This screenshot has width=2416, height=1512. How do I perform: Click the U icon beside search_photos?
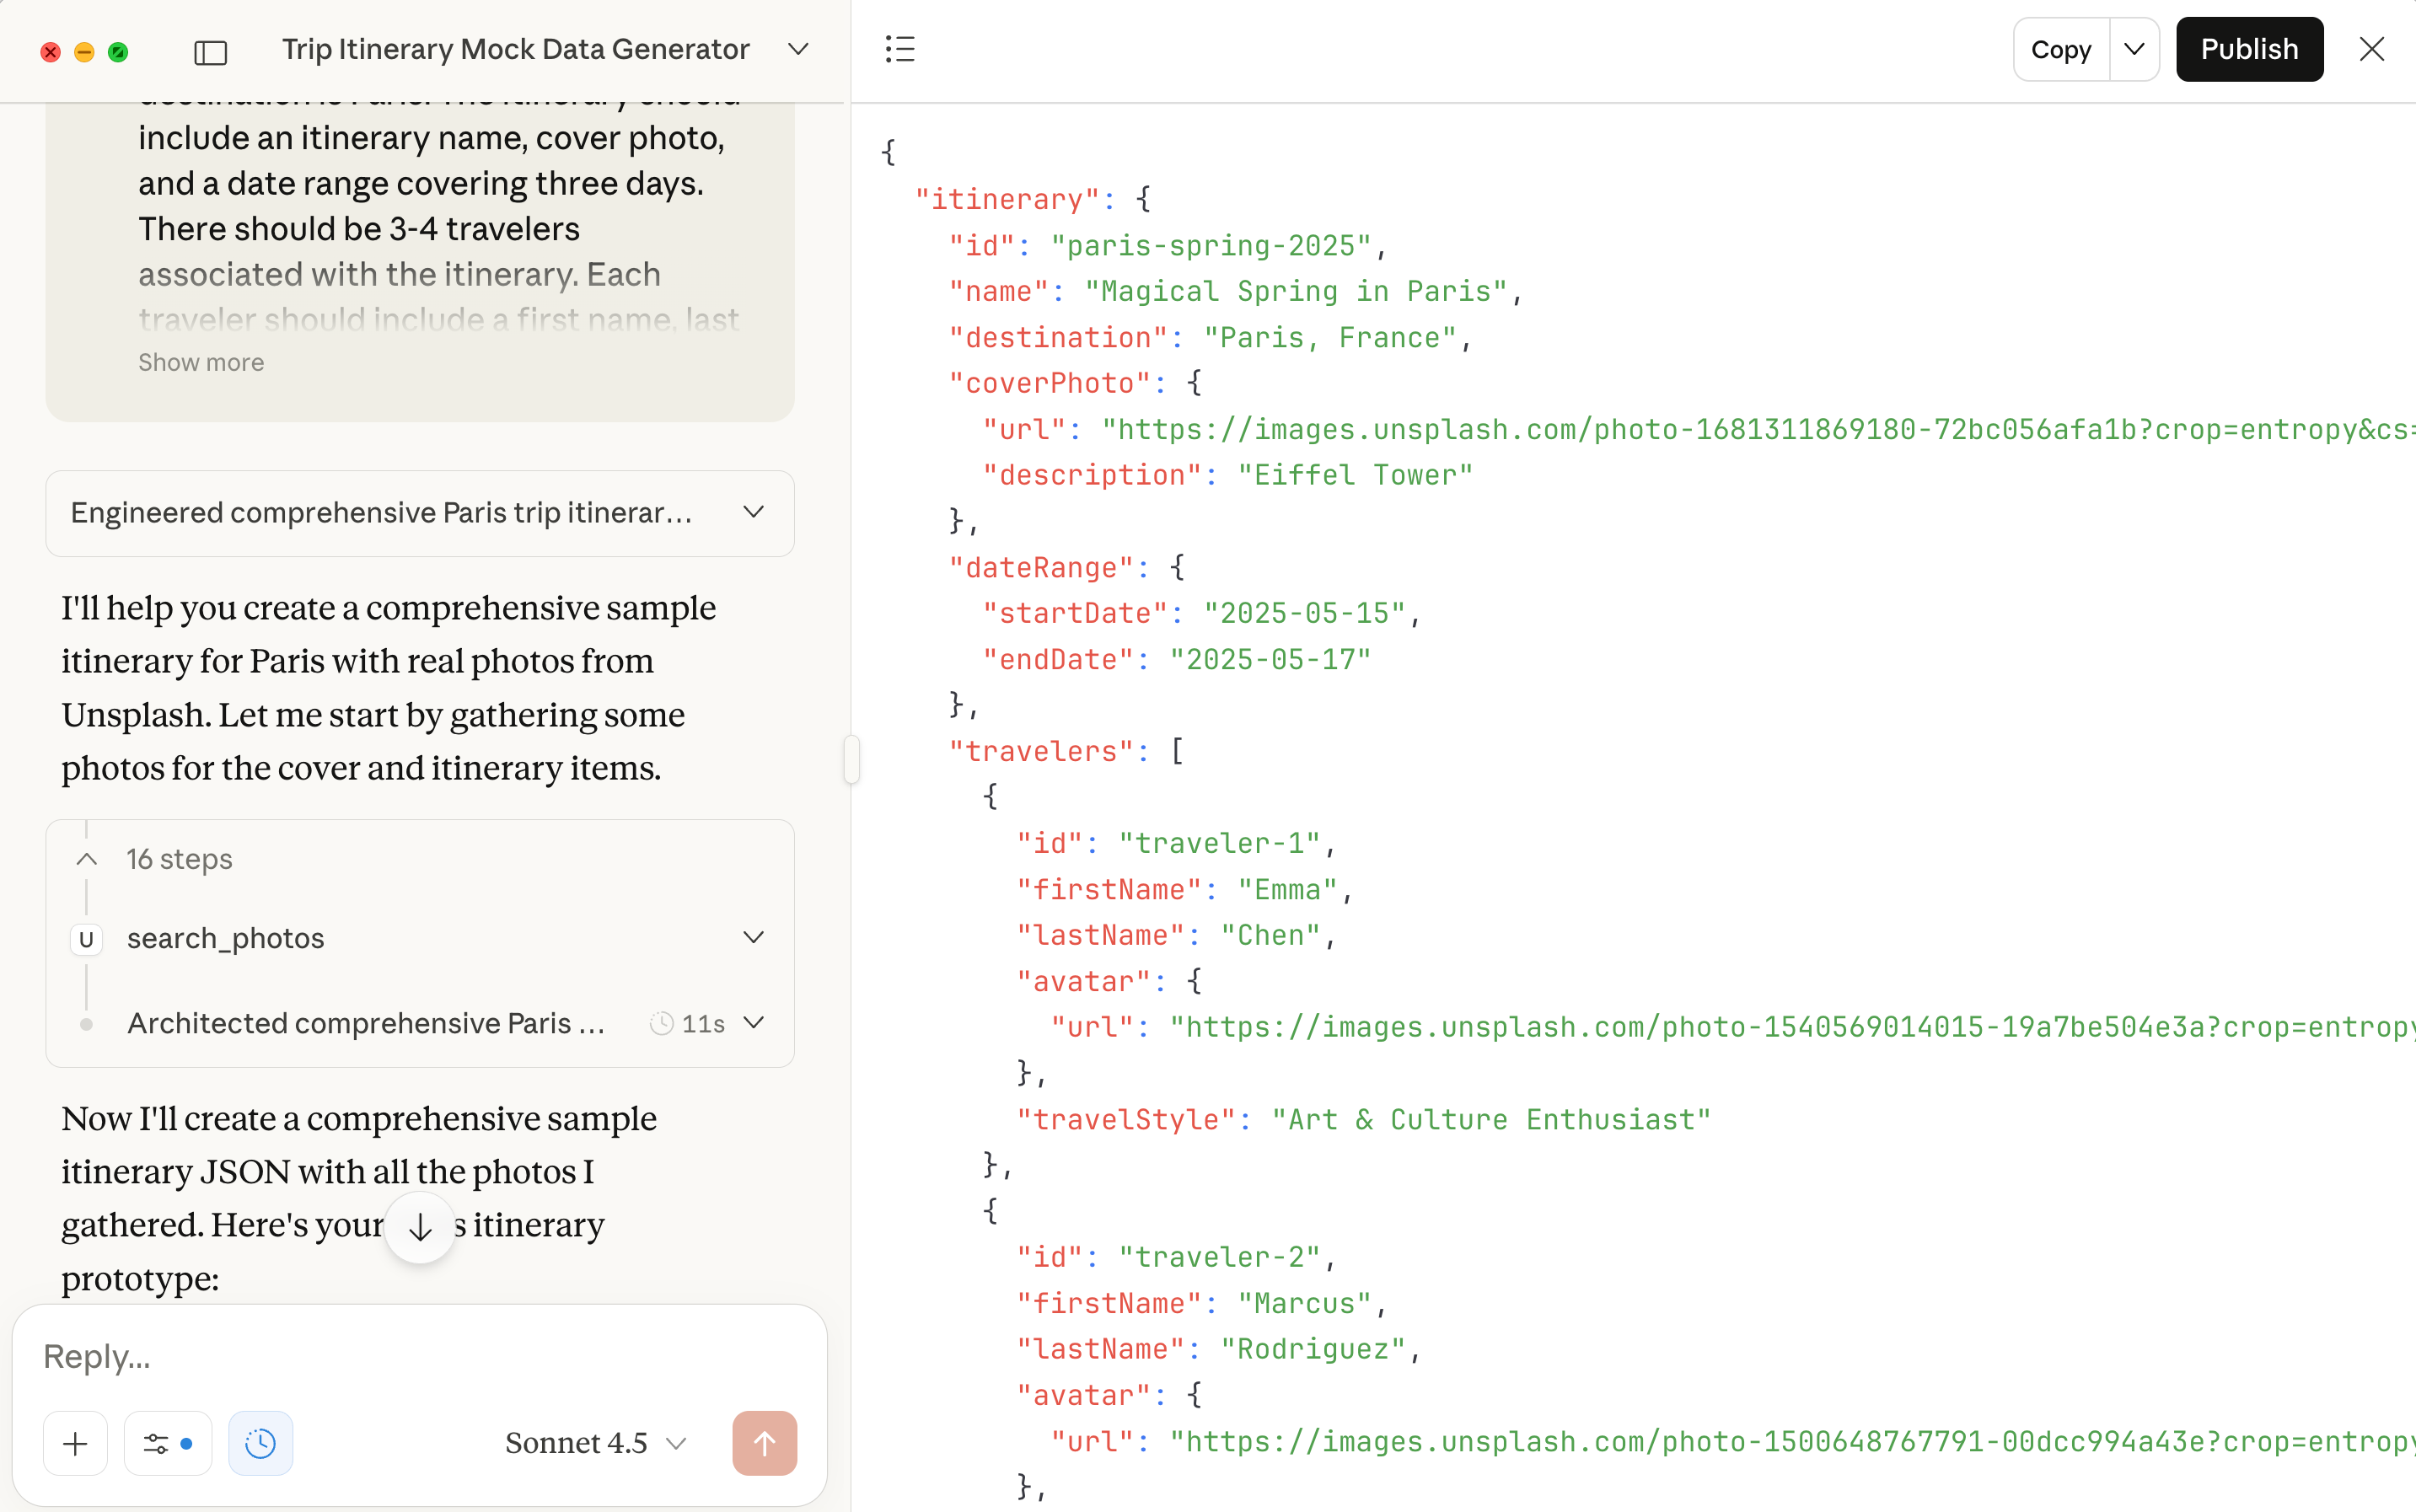tap(86, 938)
